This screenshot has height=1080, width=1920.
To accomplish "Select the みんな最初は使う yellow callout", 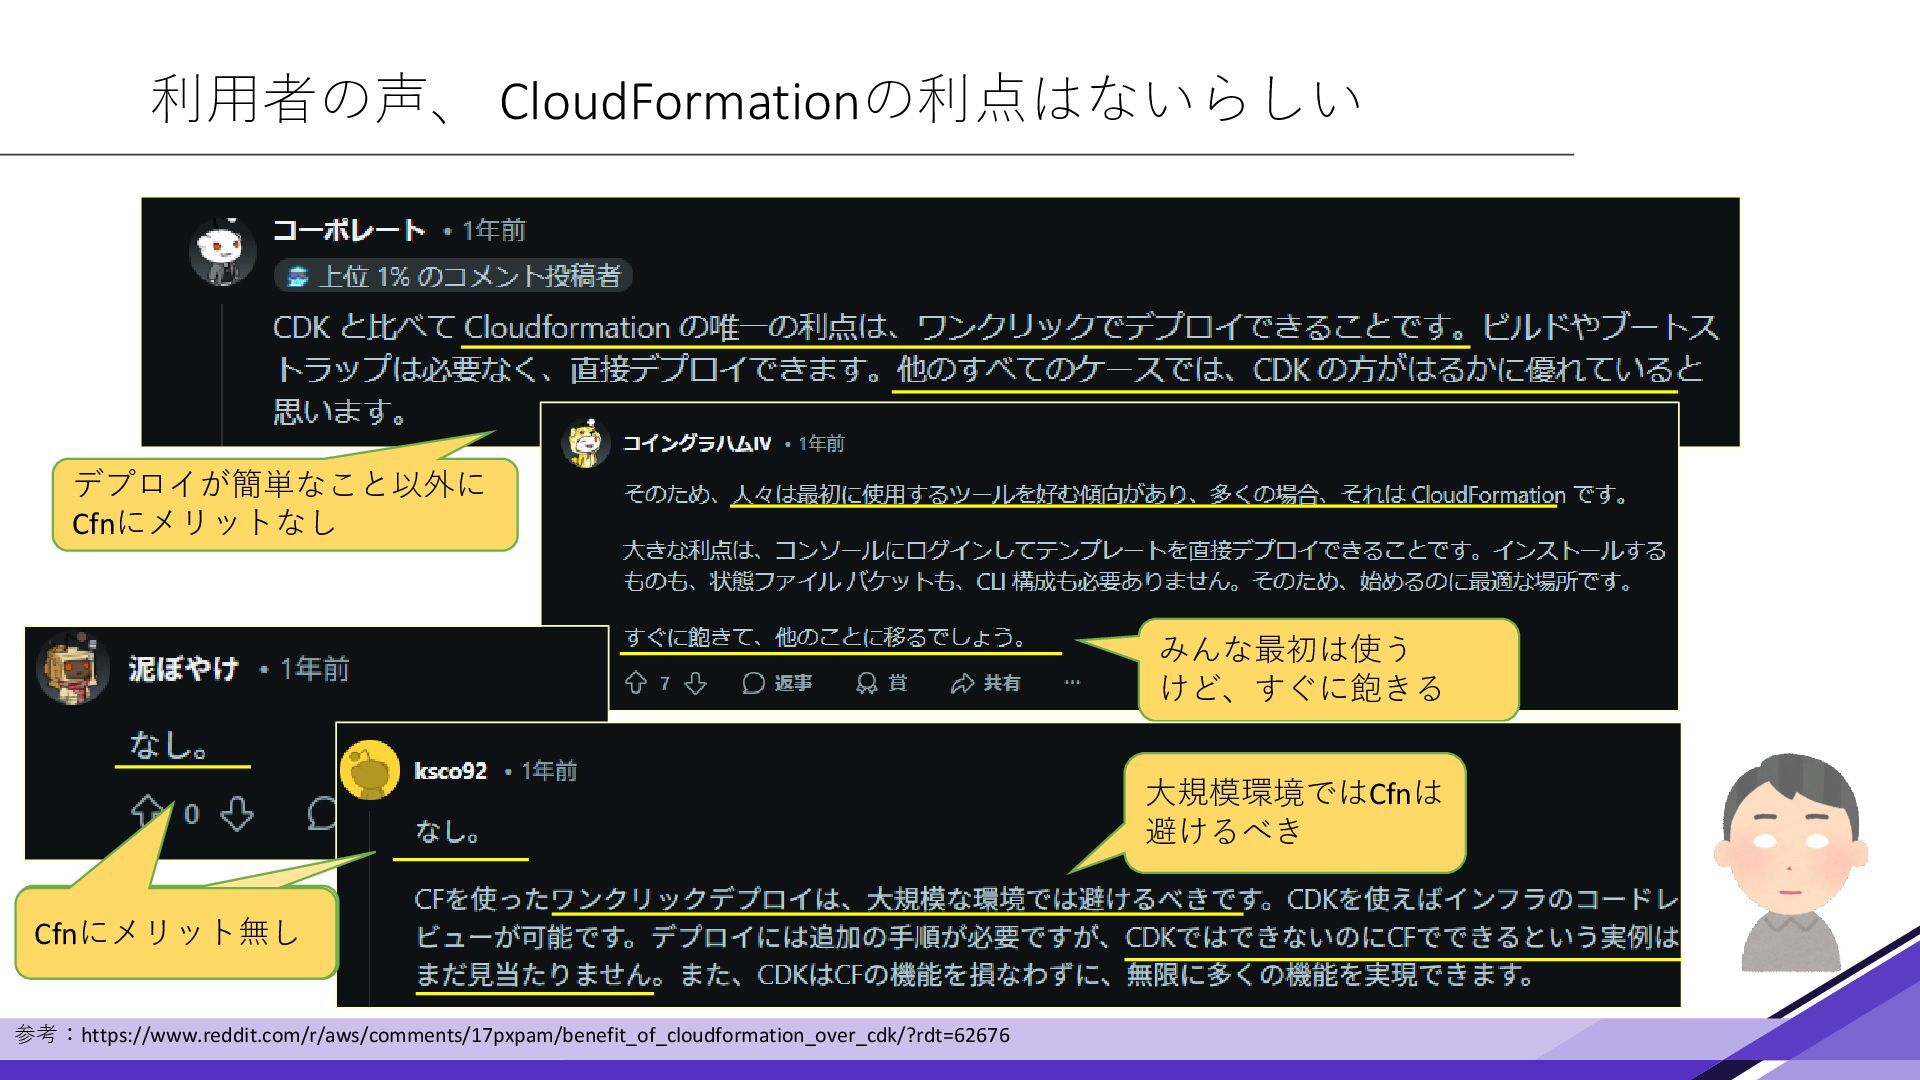I will click(1327, 669).
